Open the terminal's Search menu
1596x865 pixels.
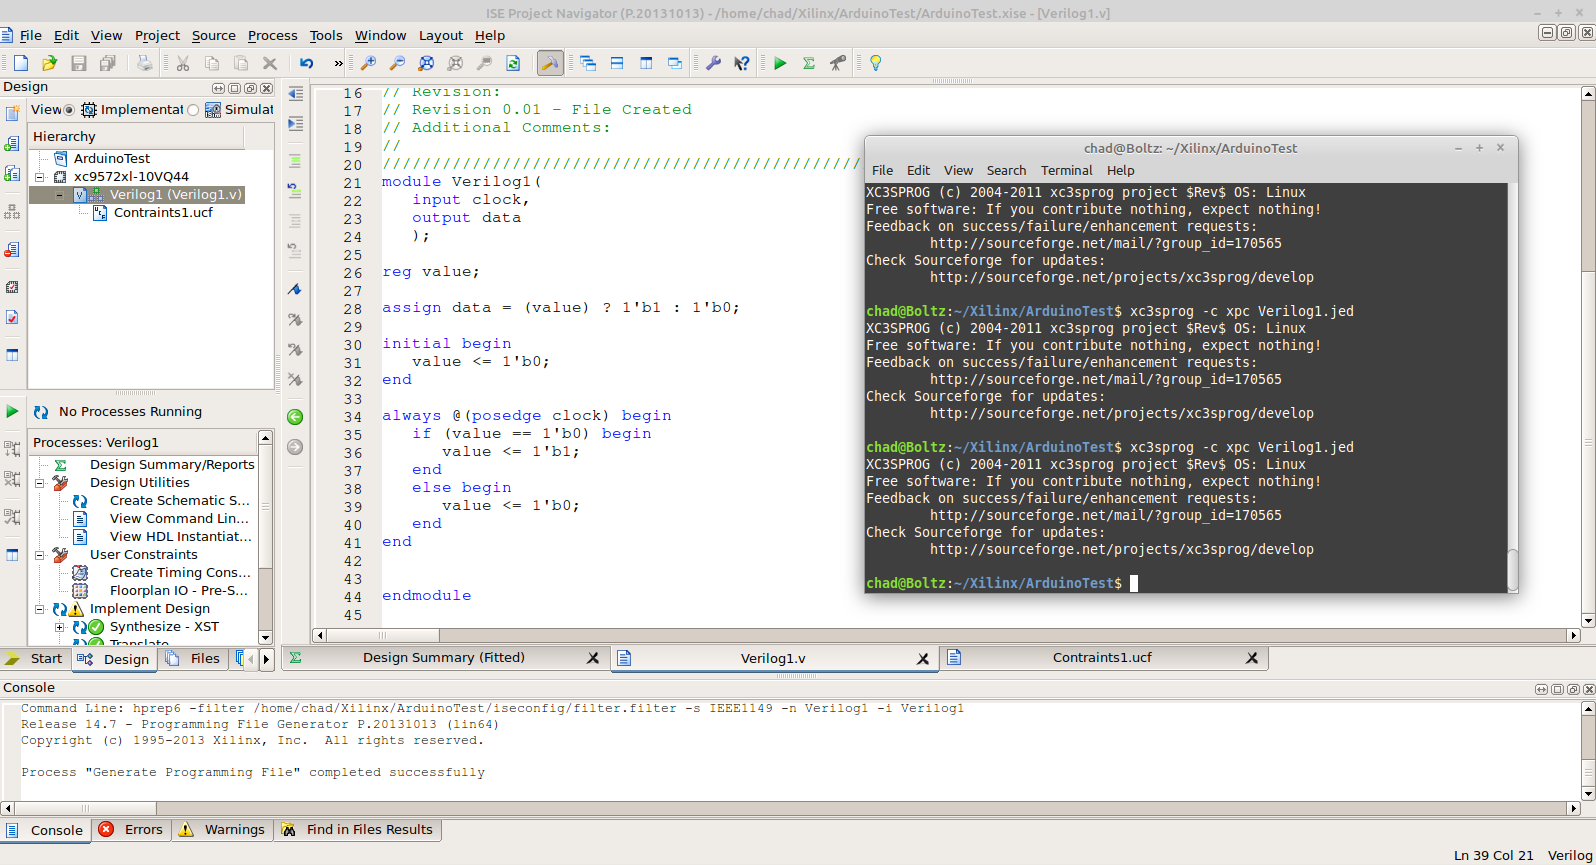[1006, 171]
